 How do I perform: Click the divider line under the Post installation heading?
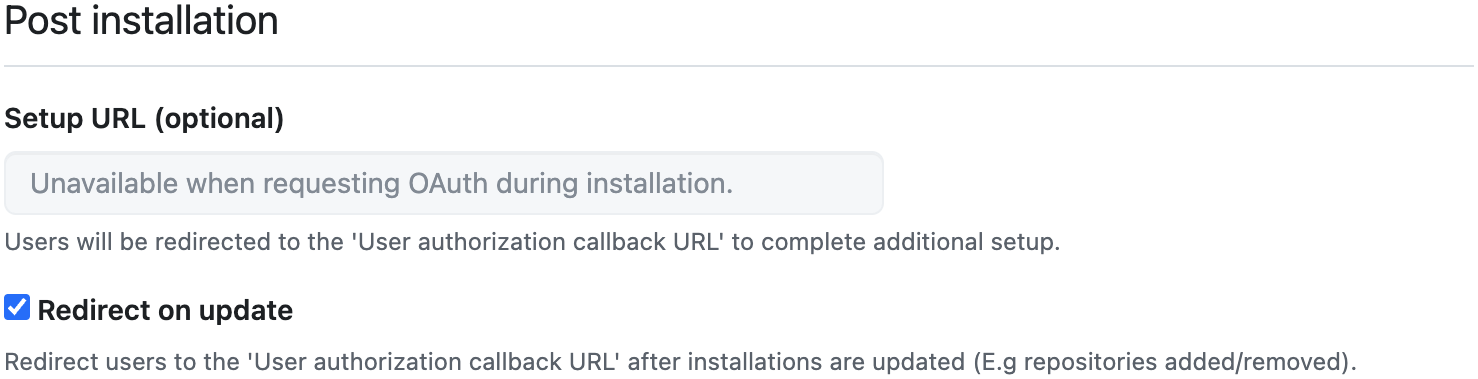pyautogui.click(x=739, y=66)
